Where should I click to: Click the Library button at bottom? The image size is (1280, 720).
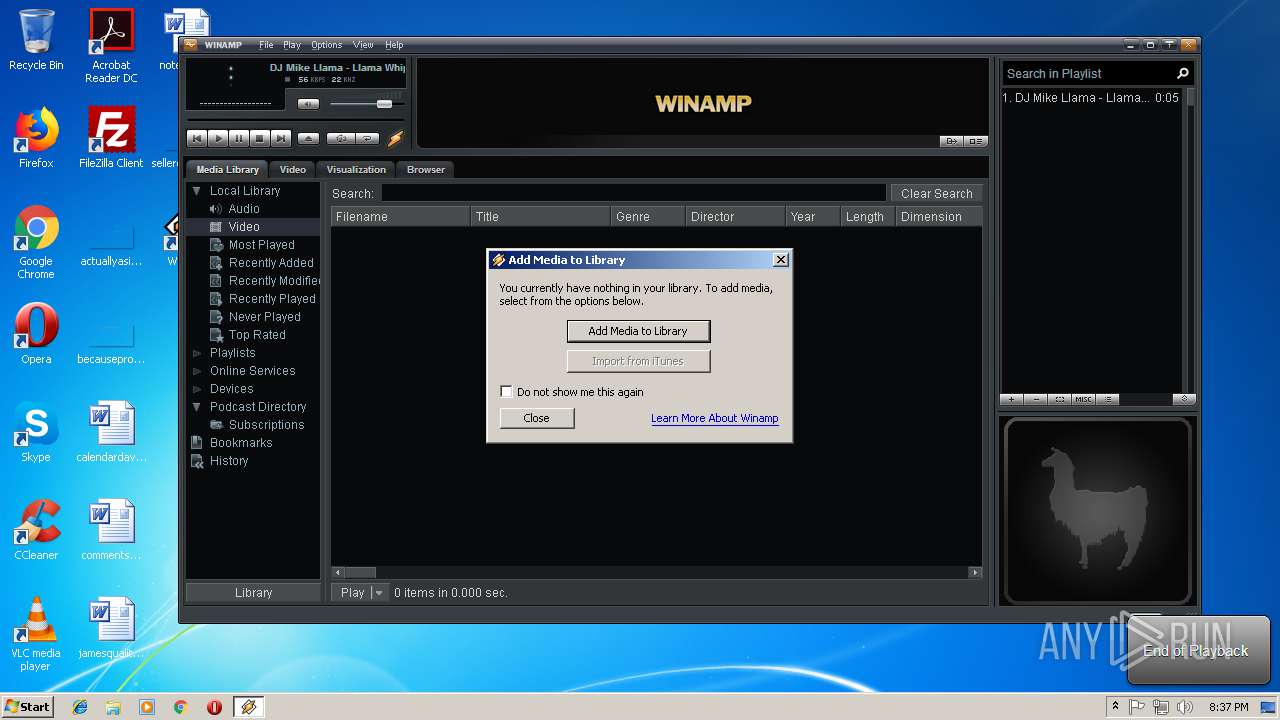253,593
